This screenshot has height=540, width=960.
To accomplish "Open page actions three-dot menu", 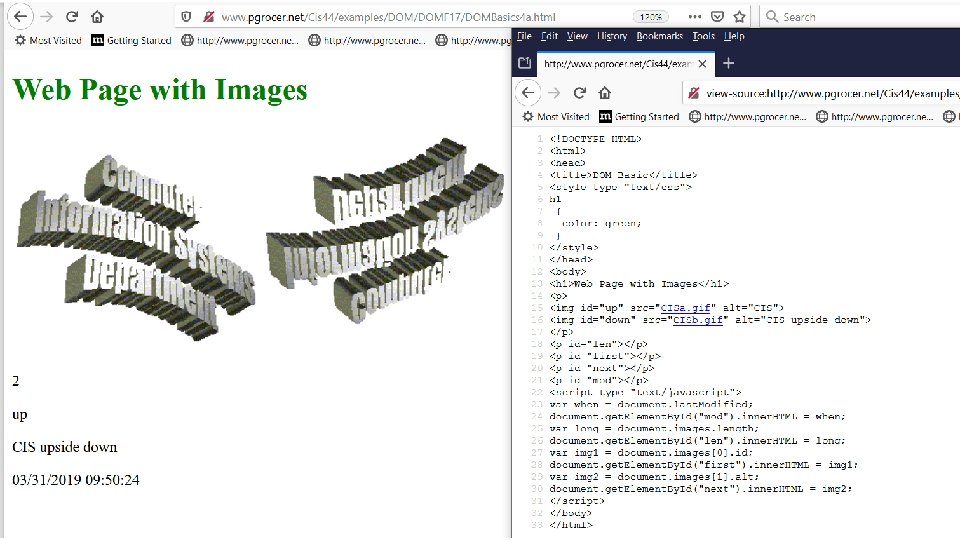I will pos(695,17).
